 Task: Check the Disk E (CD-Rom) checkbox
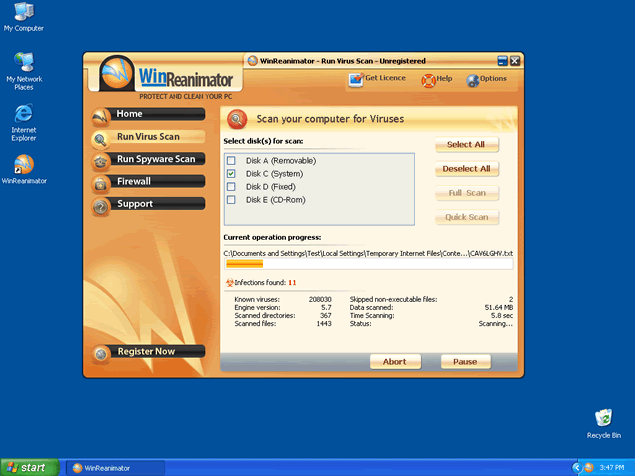click(232, 199)
